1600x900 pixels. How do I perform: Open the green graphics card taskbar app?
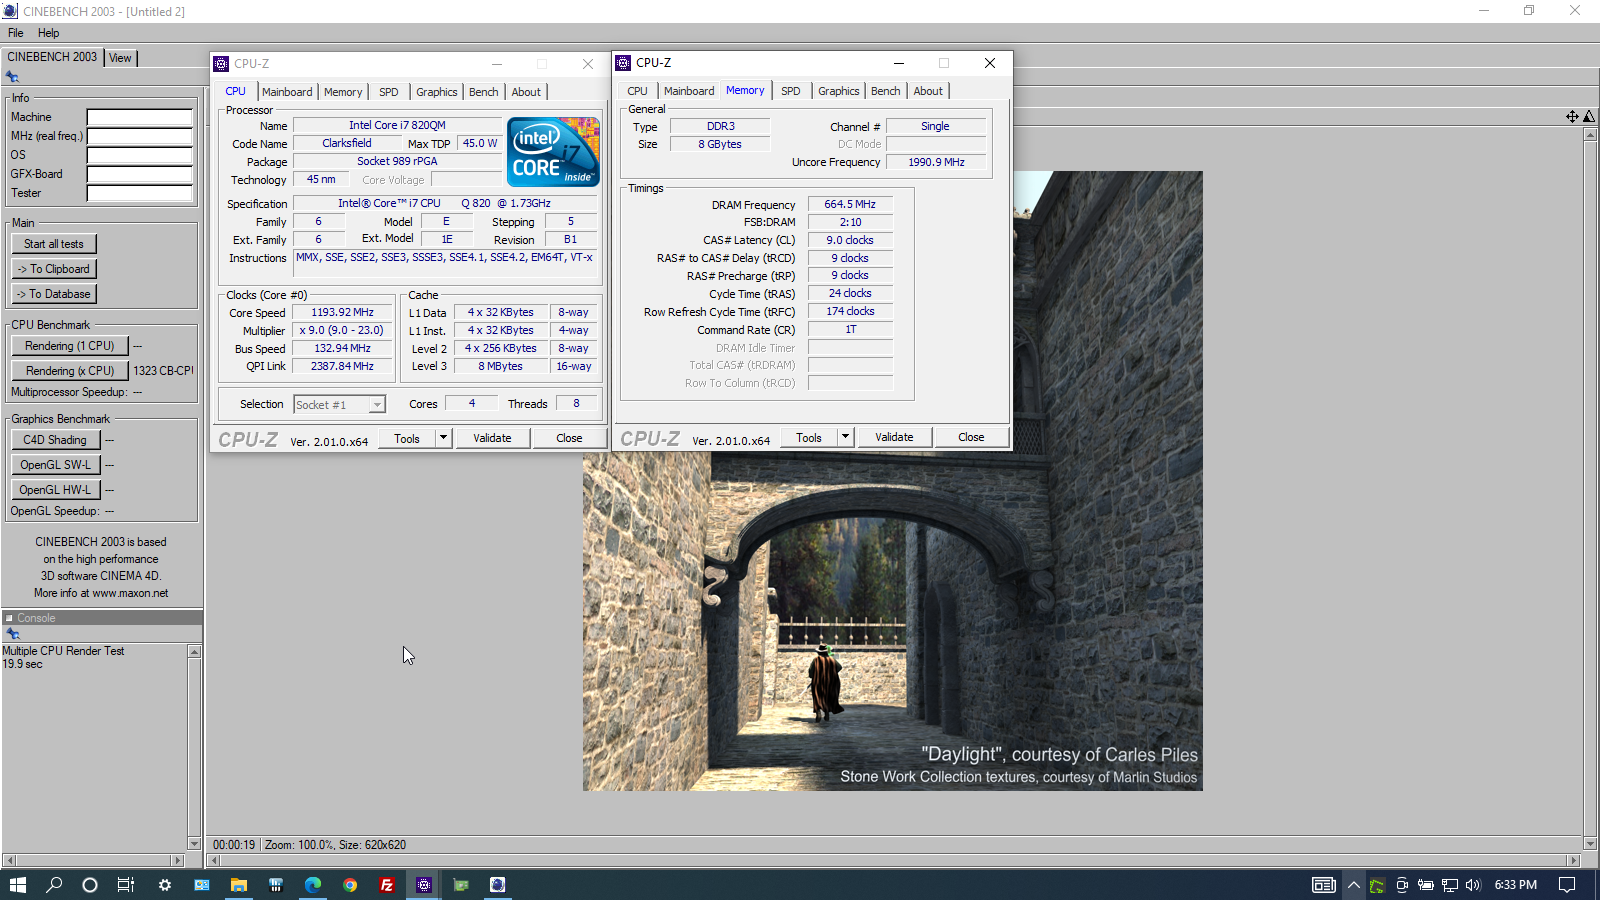click(x=461, y=885)
